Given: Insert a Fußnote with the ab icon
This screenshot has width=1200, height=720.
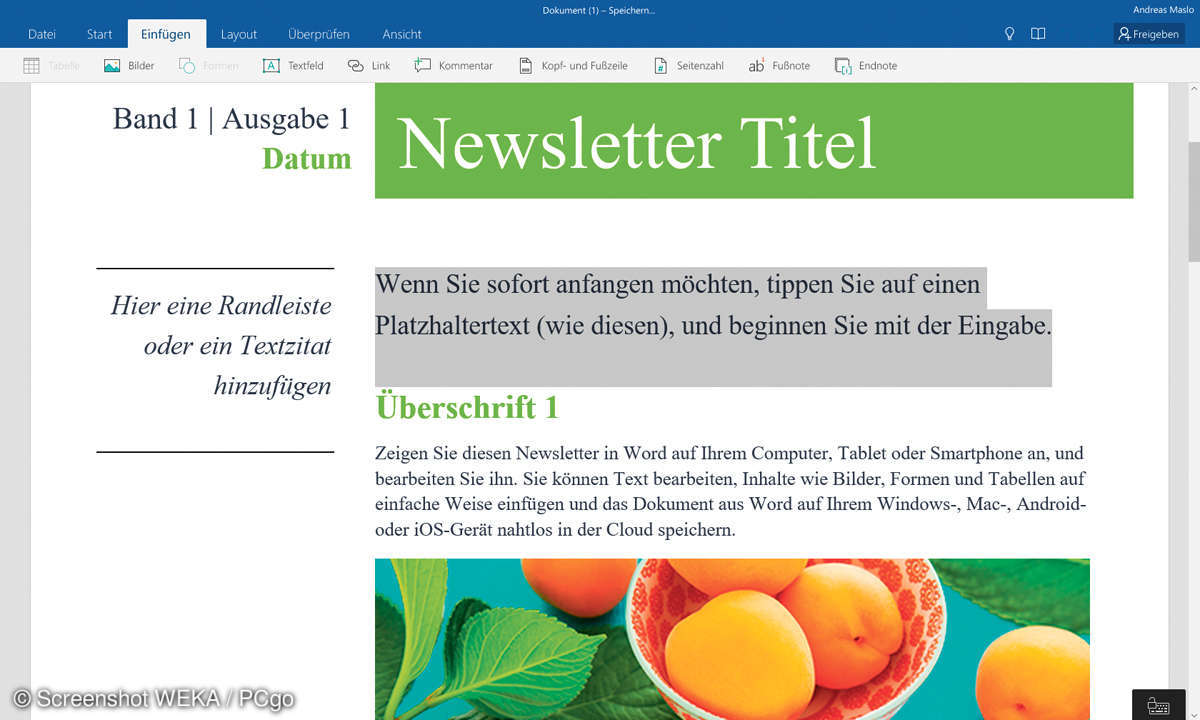Looking at the screenshot, I should coord(757,66).
